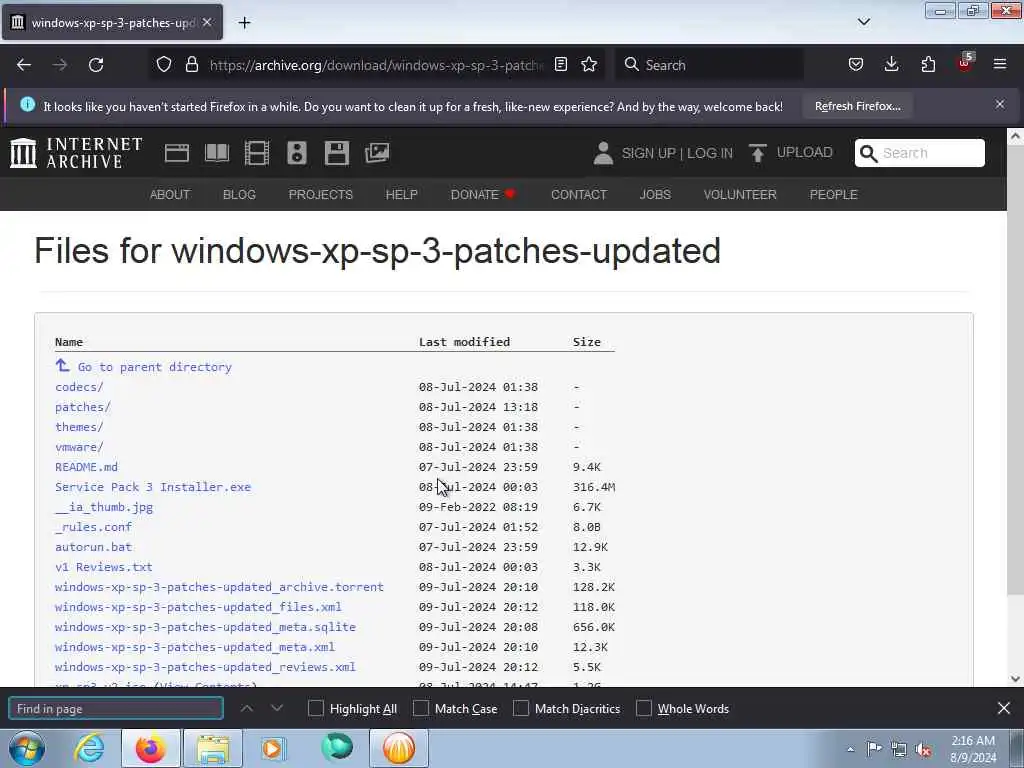Screen dimensions: 1024x768
Task: Open the list all tabs dropdown
Action: (864, 22)
